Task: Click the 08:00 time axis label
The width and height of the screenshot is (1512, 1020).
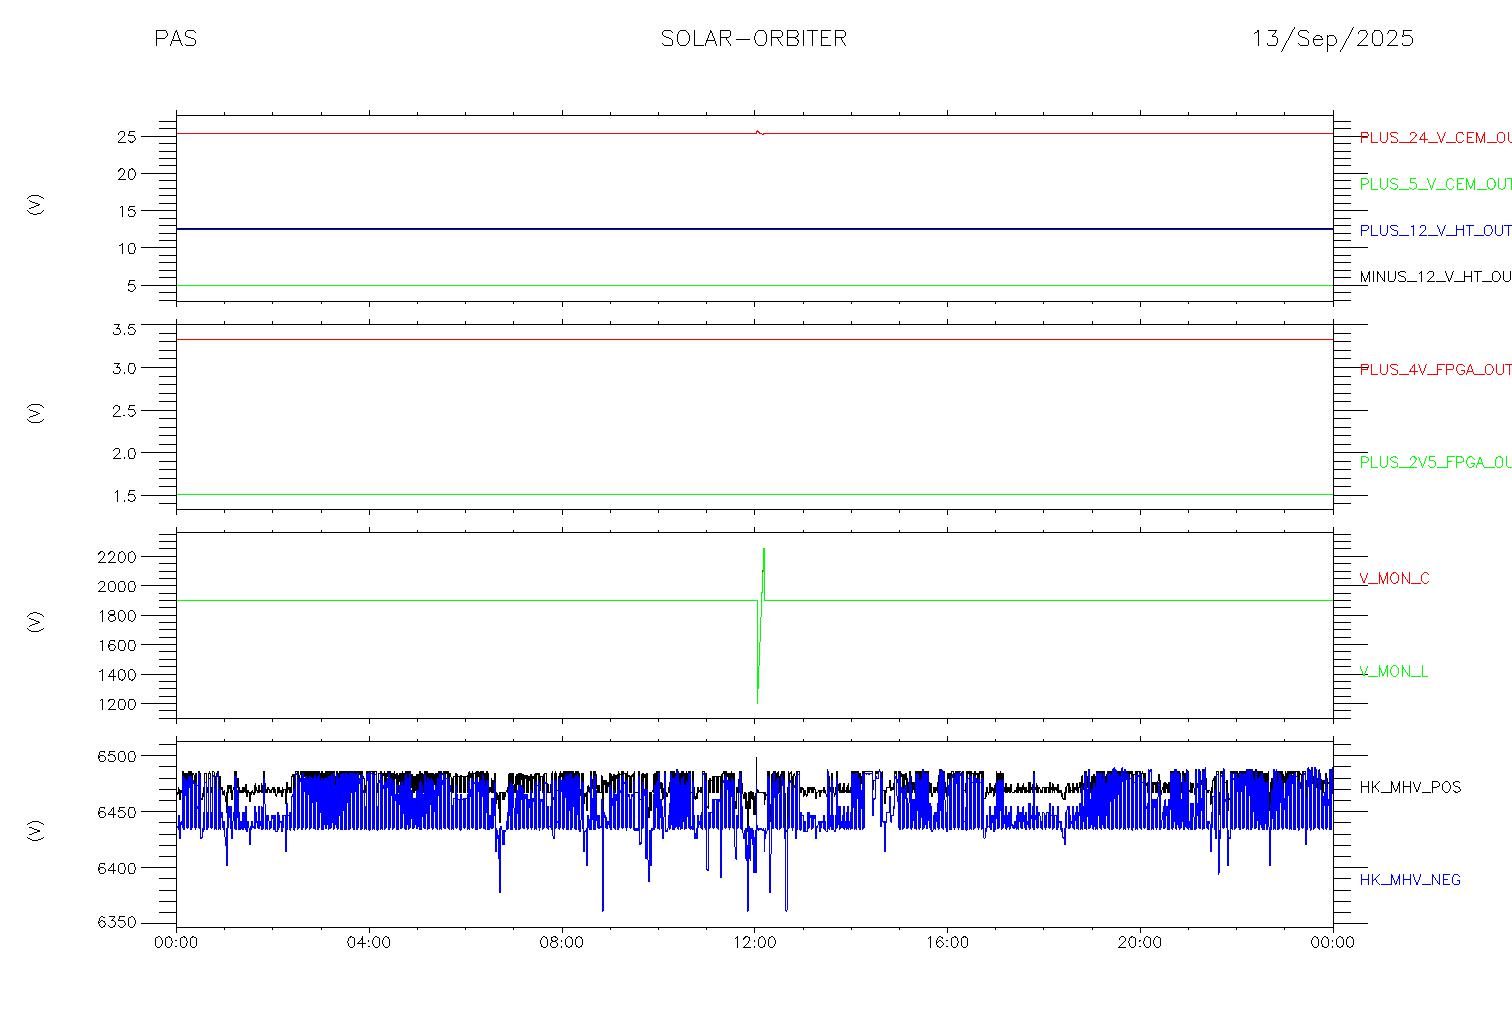Action: coord(562,943)
